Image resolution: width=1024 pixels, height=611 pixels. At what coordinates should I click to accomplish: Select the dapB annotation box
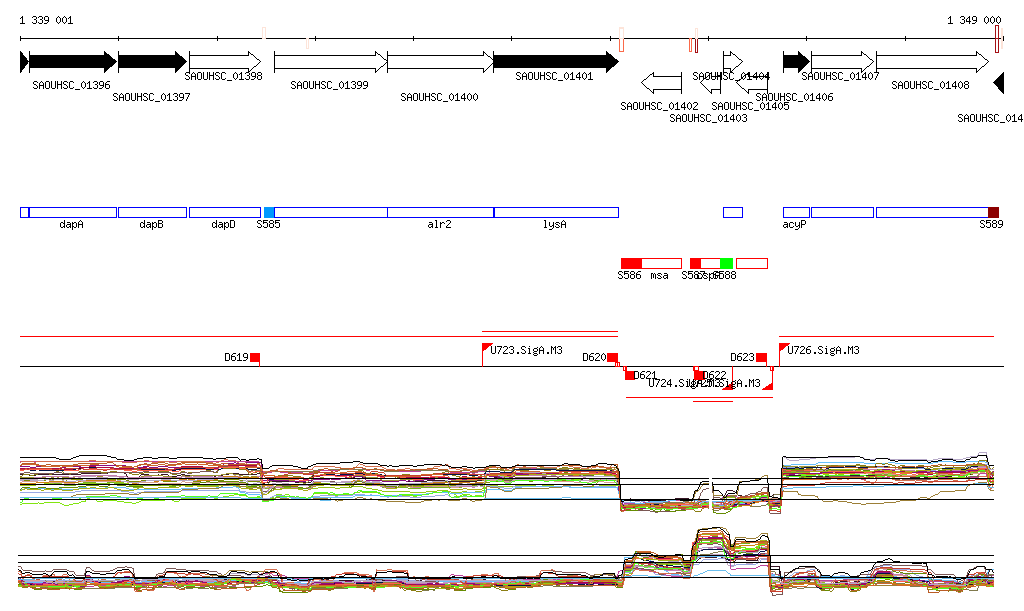[152, 212]
